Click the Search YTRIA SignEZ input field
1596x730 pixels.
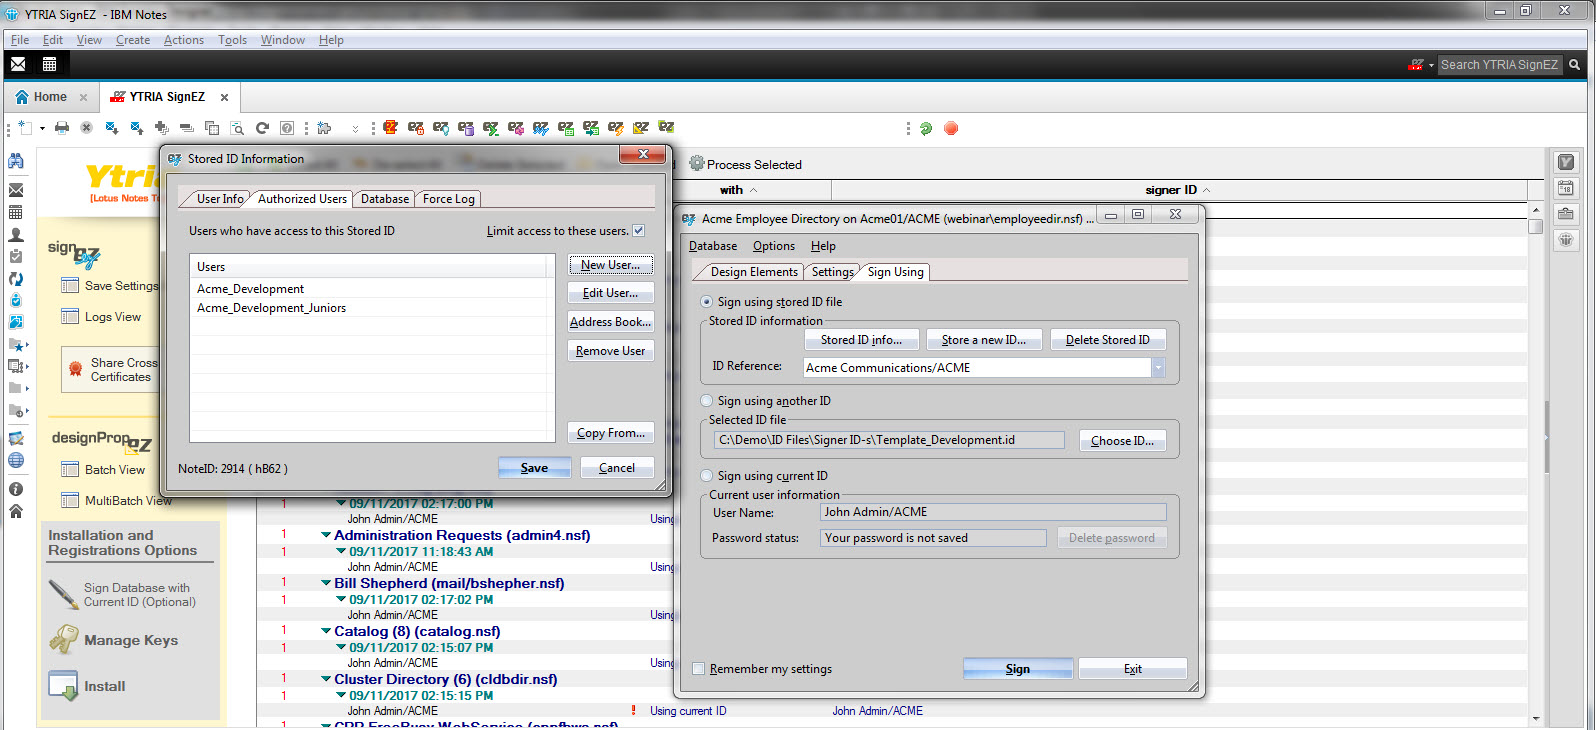(x=1499, y=64)
